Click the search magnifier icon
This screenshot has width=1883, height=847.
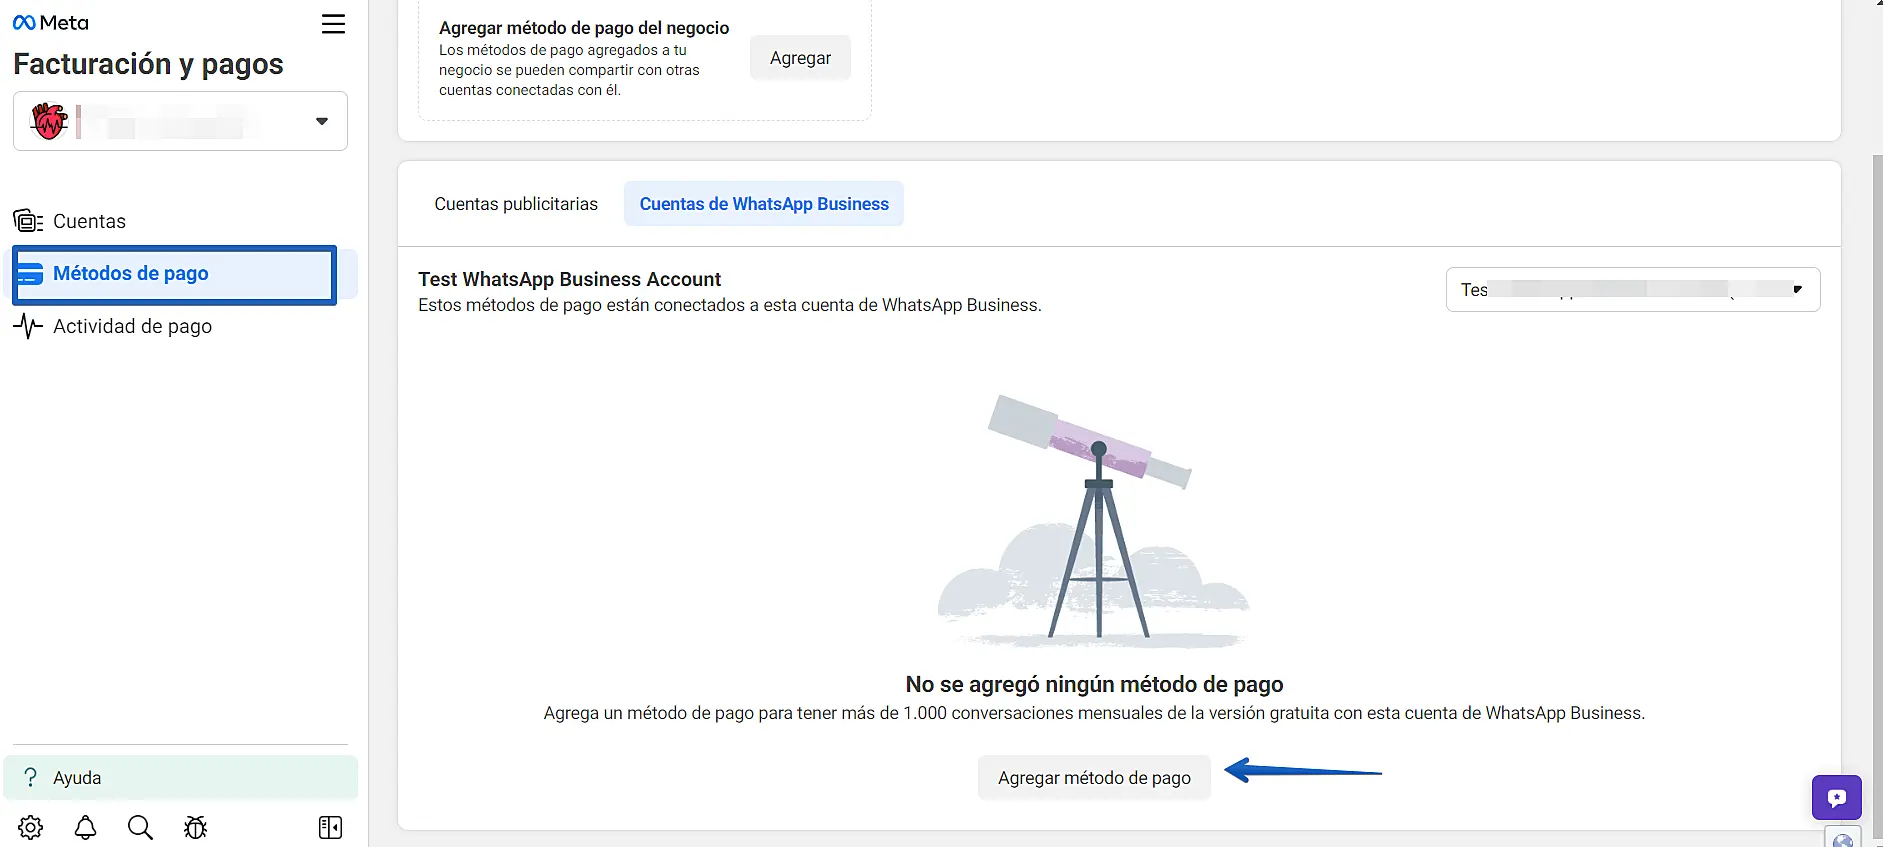tap(140, 827)
